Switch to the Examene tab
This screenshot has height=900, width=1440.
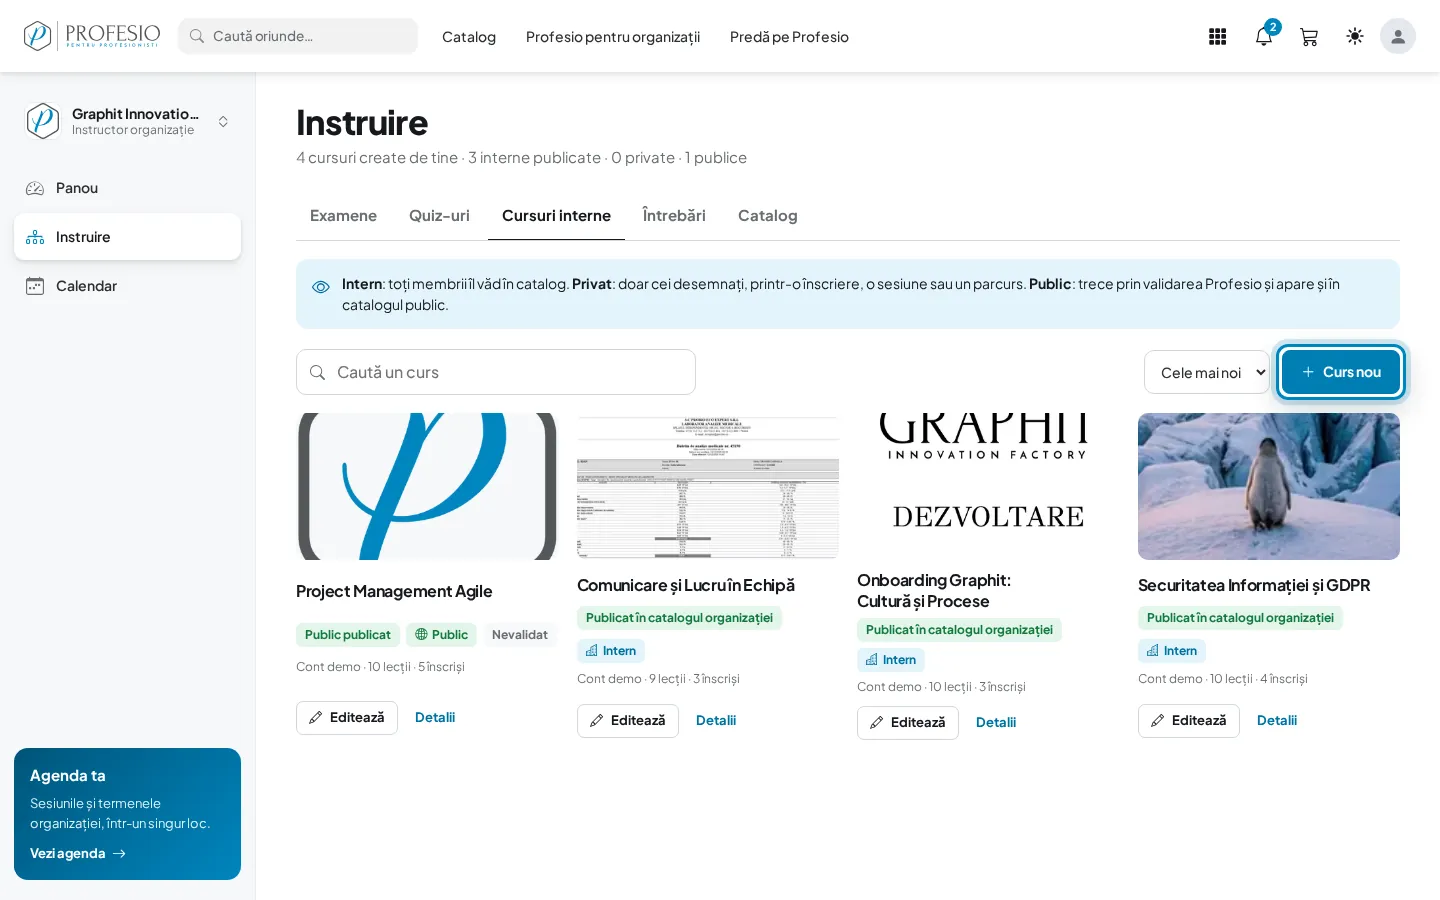343,216
